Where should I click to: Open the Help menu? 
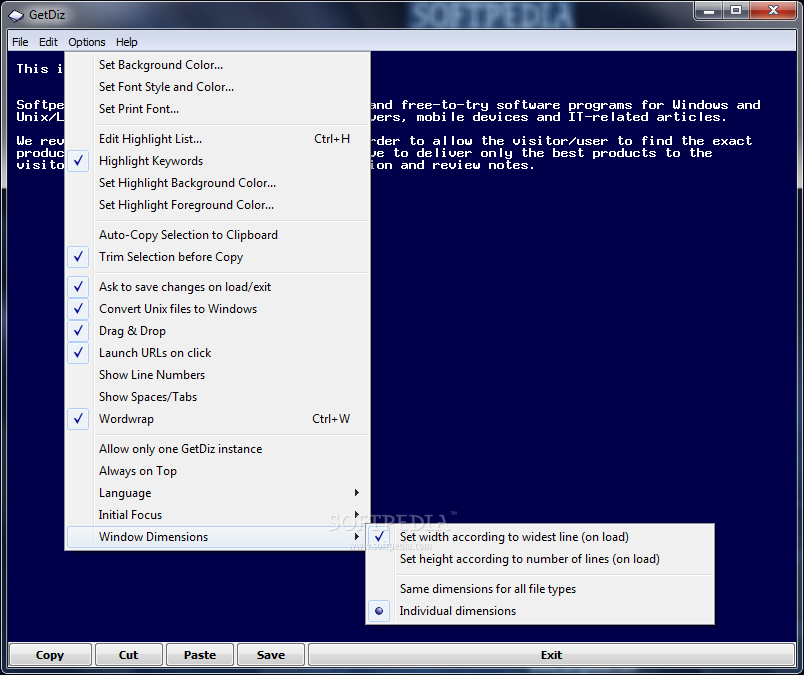127,42
